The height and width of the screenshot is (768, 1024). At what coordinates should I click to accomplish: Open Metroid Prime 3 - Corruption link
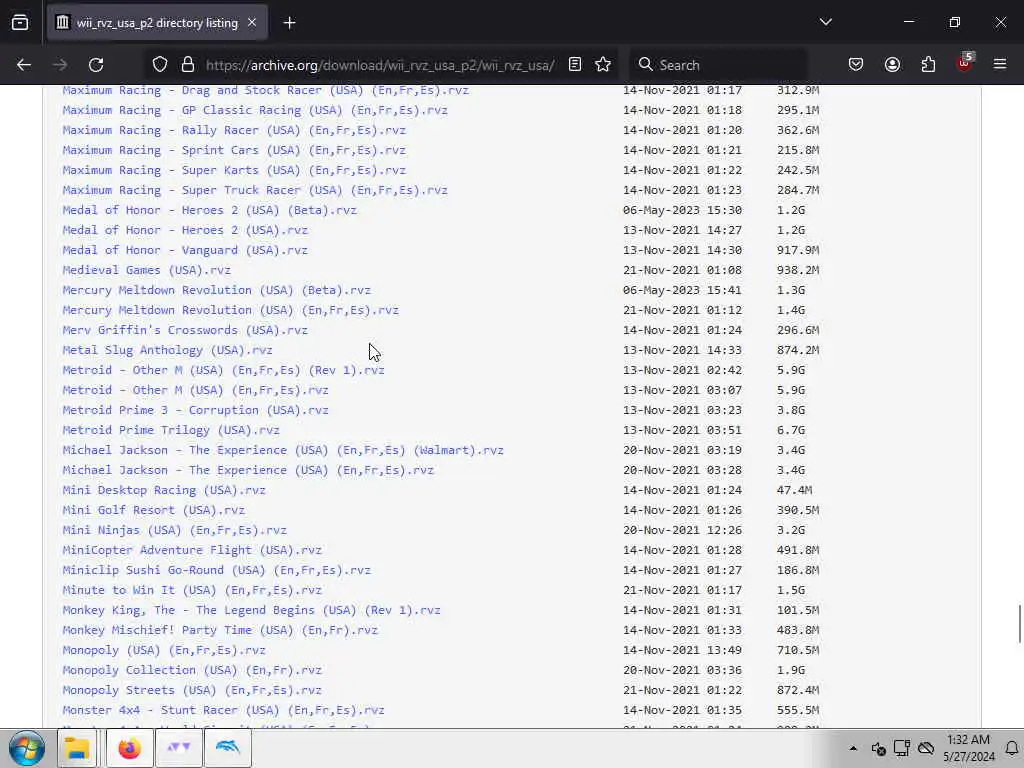coord(195,410)
